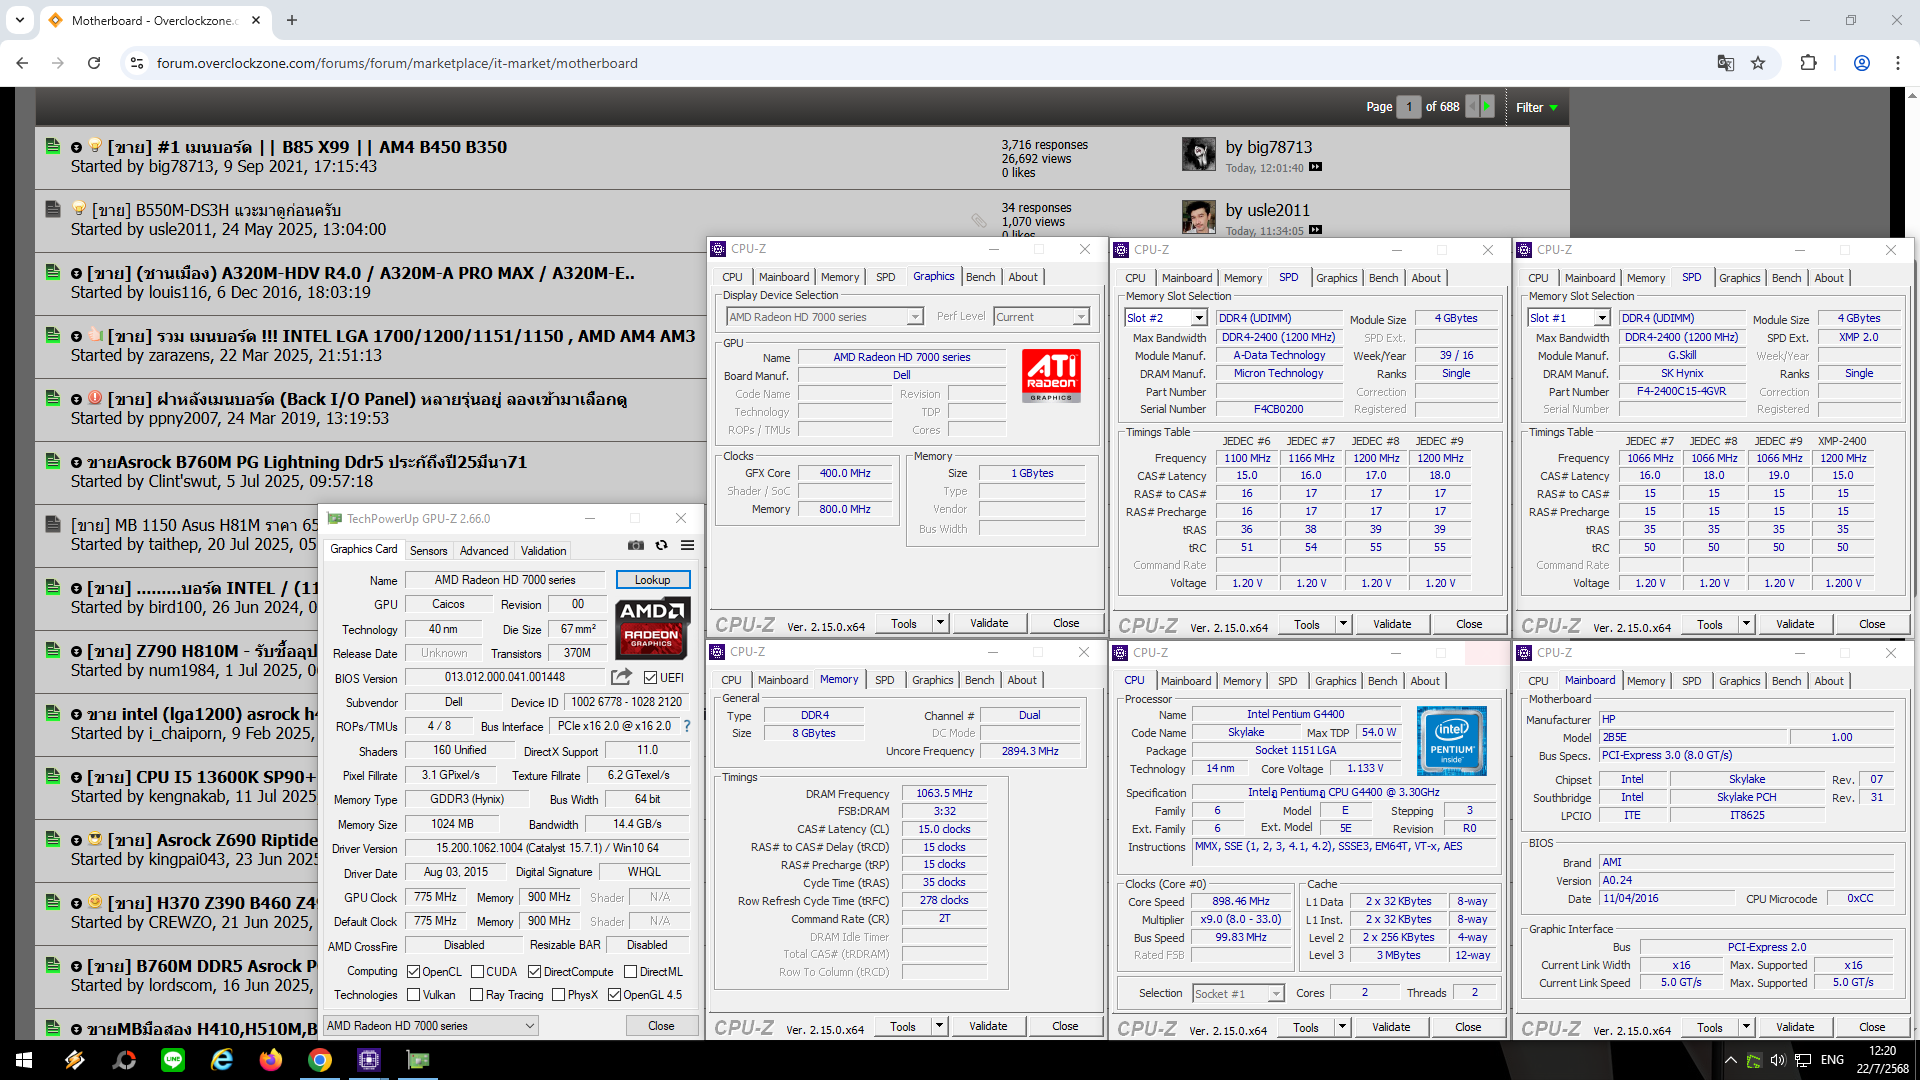
Task: Click GPU-Z refresh icon
Action: coord(661,546)
